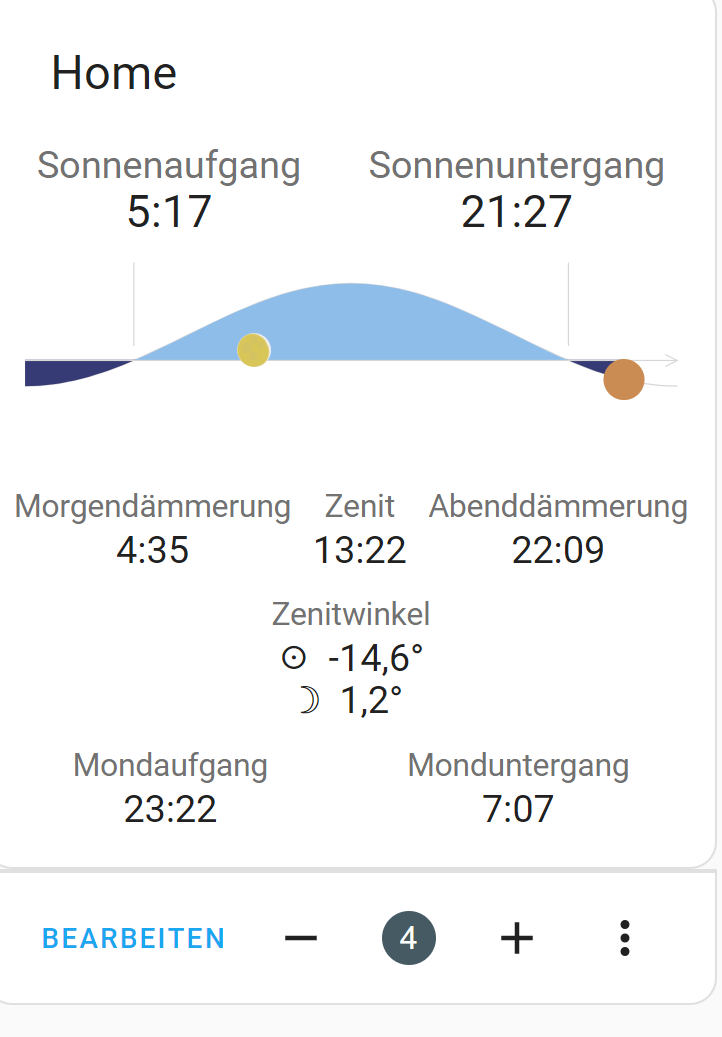Click the Monduntergang 7:07 value
Viewport: 722px width, 1037px height.
pyautogui.click(x=518, y=809)
